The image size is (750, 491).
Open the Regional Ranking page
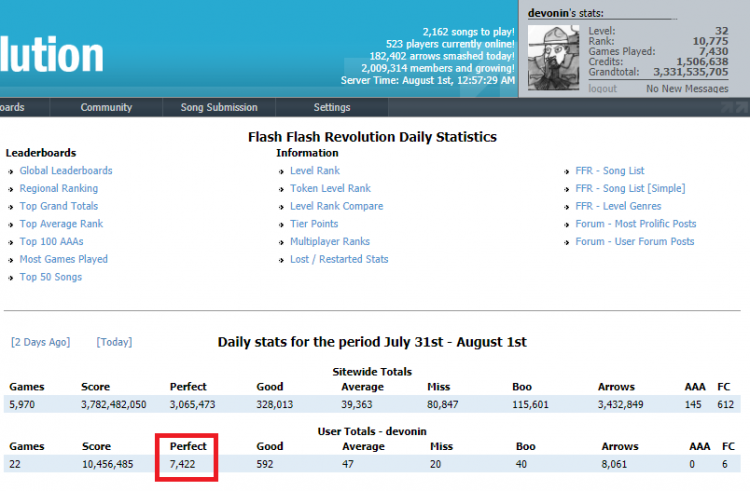click(x=59, y=189)
